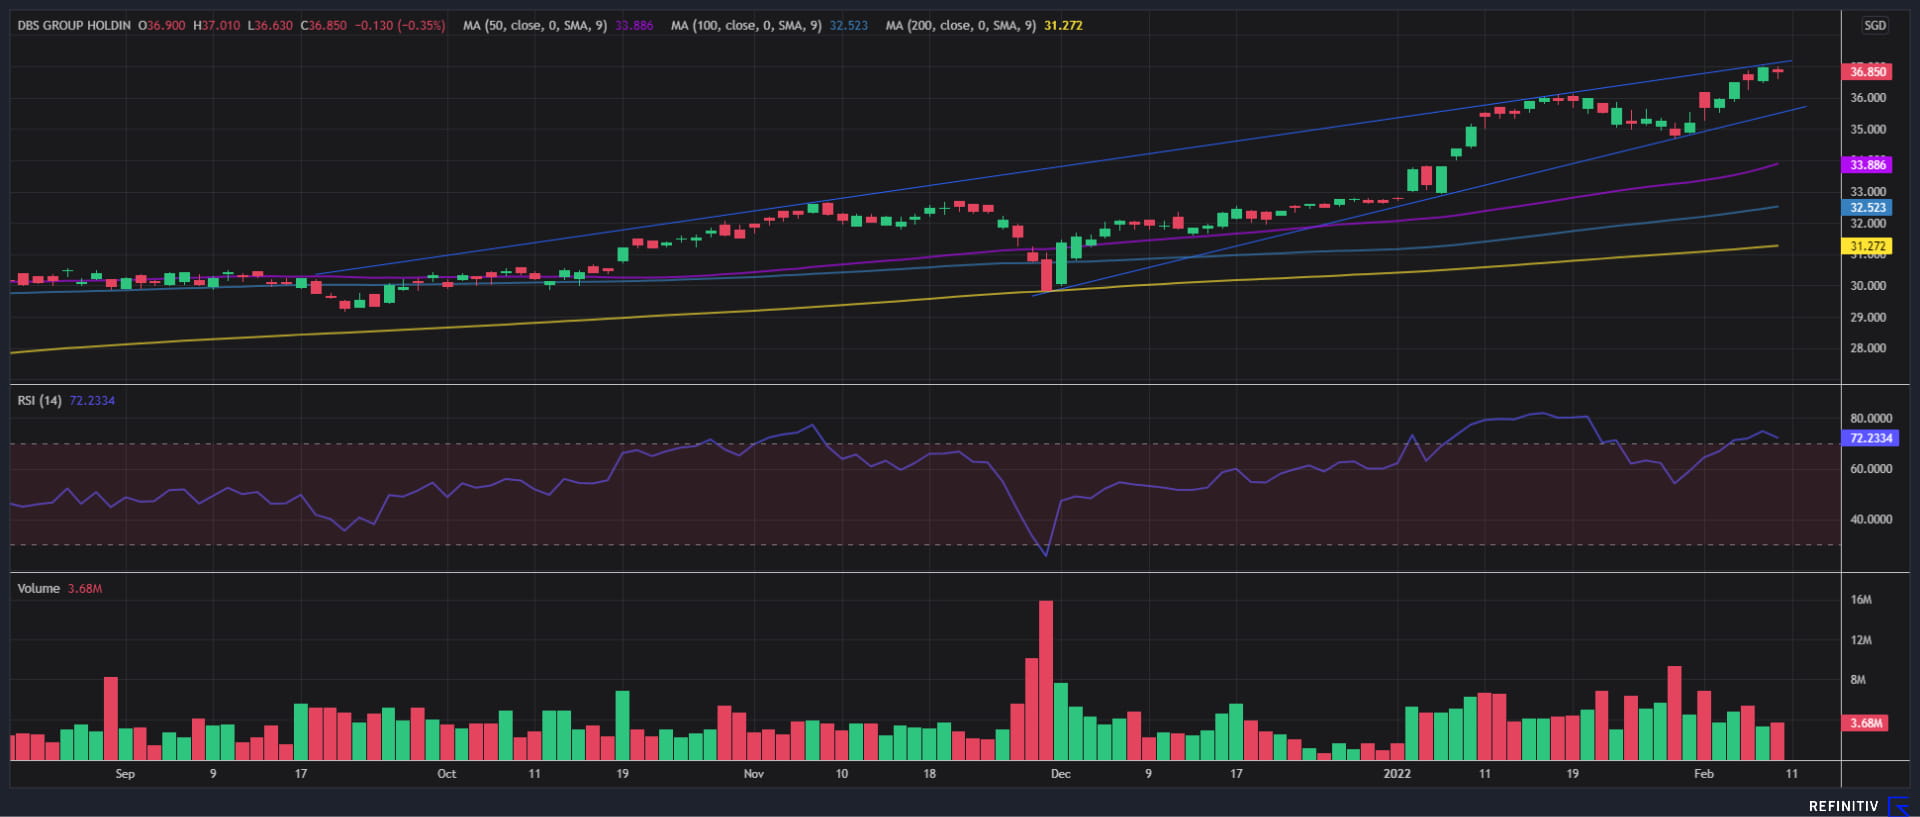Click the red 36.850 current price tag
The image size is (1920, 817).
click(1866, 72)
